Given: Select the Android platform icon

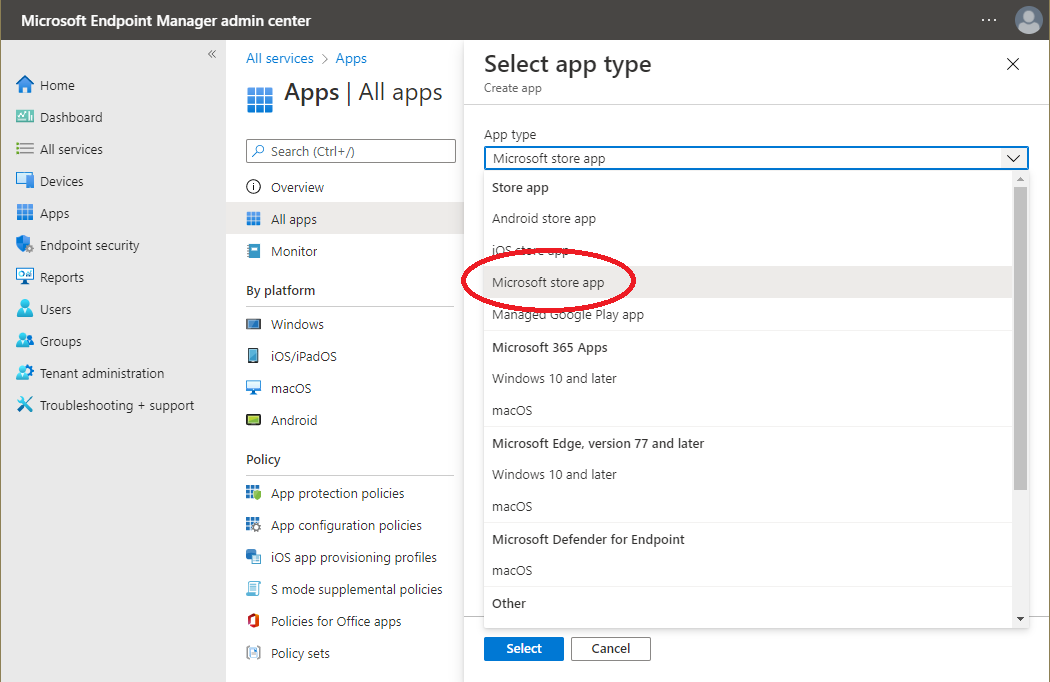Looking at the screenshot, I should (x=254, y=420).
